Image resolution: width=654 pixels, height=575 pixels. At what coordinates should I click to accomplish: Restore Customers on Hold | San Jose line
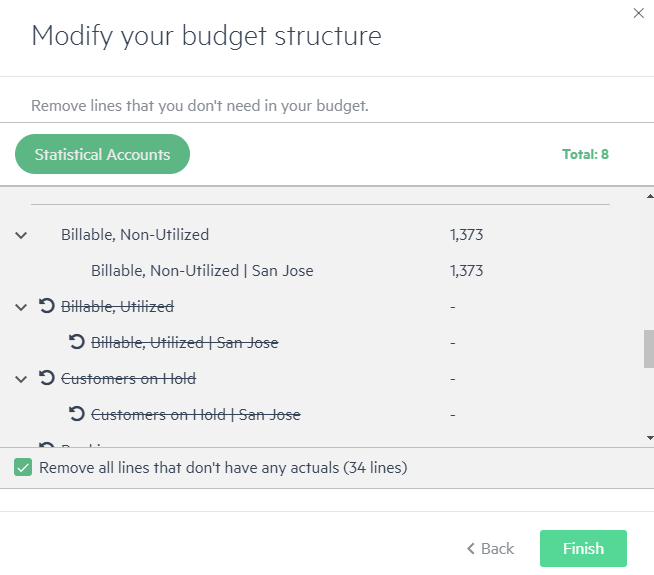coord(77,414)
